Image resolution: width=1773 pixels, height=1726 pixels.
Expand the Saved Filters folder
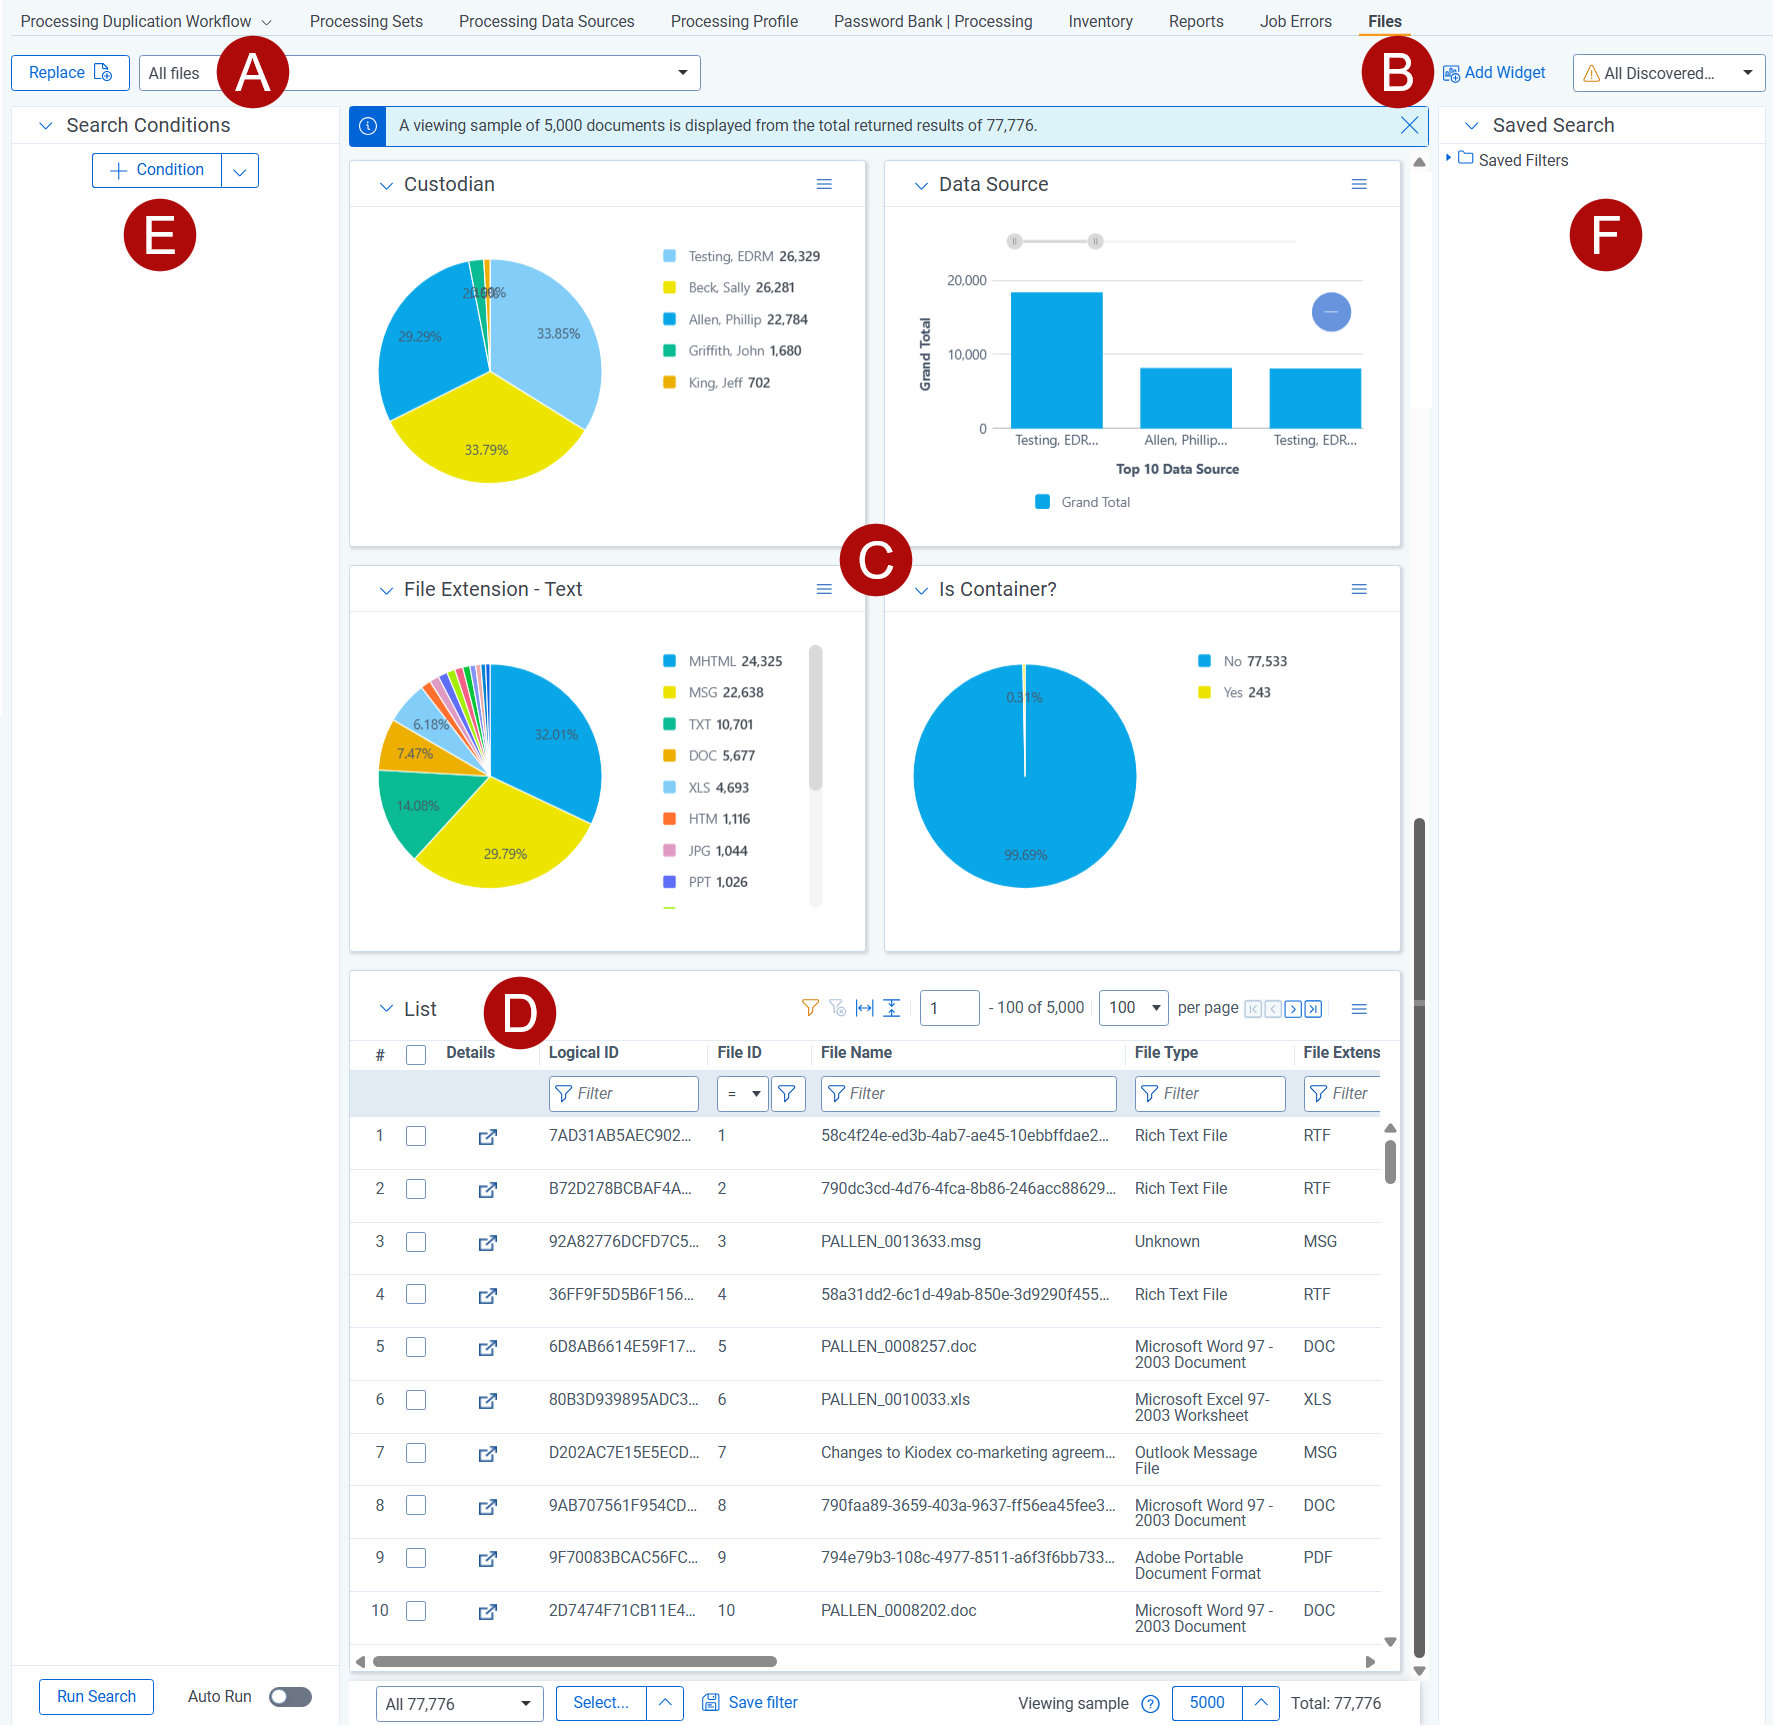tap(1449, 159)
